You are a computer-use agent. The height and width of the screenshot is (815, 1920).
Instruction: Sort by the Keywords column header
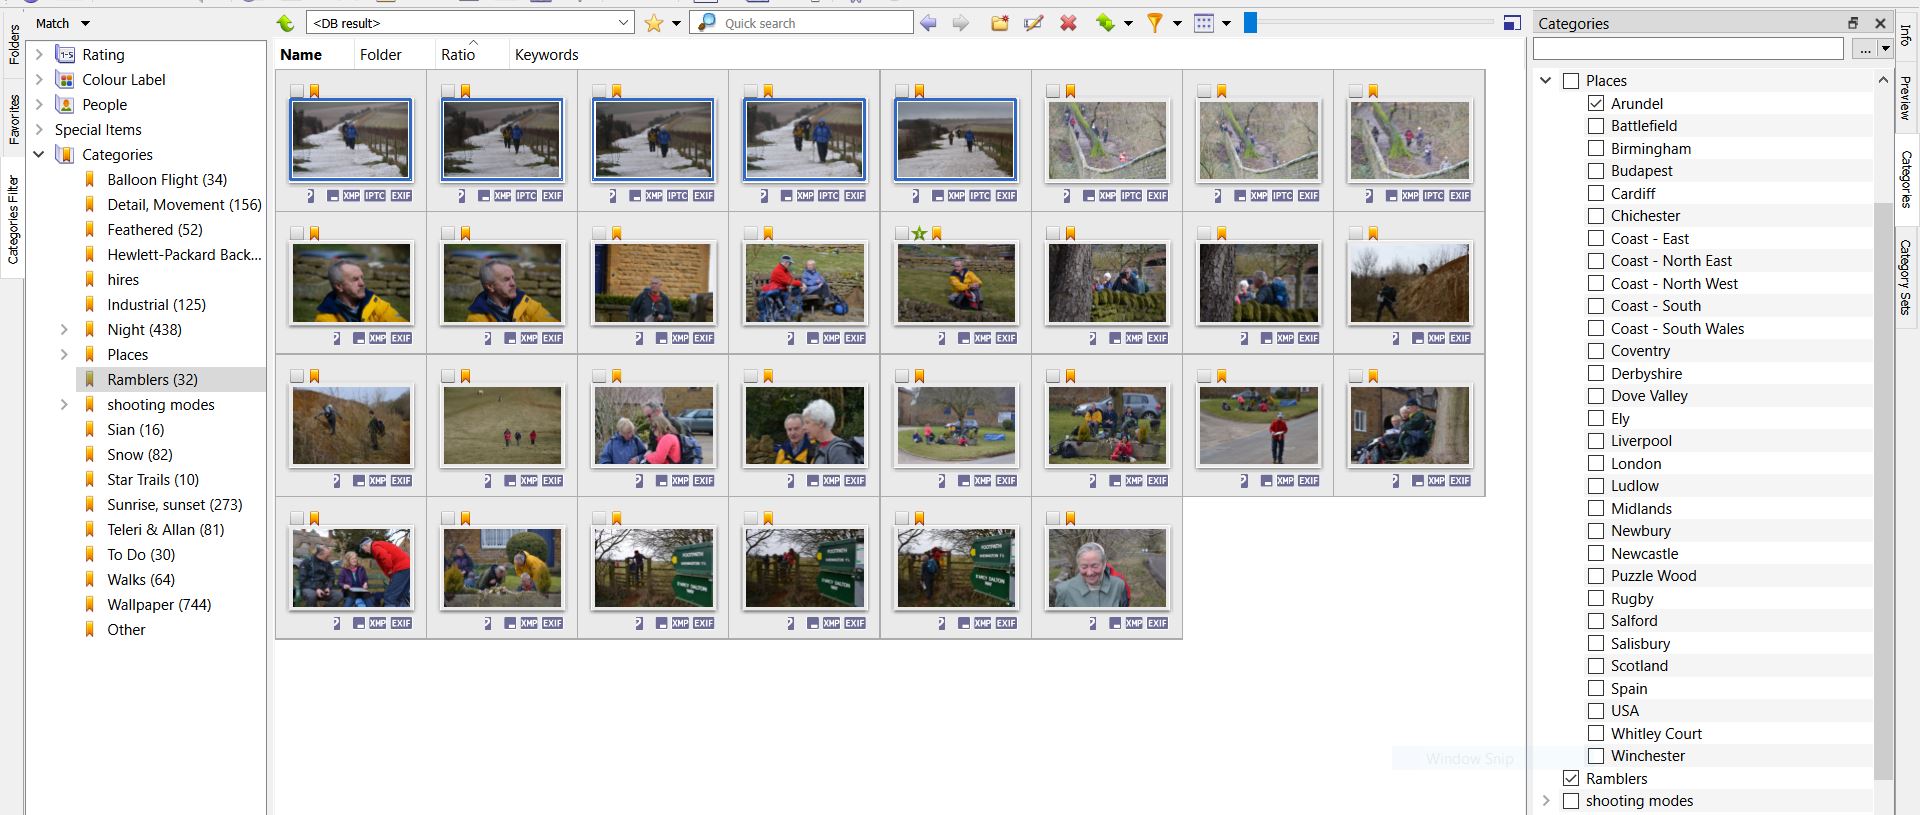(546, 55)
